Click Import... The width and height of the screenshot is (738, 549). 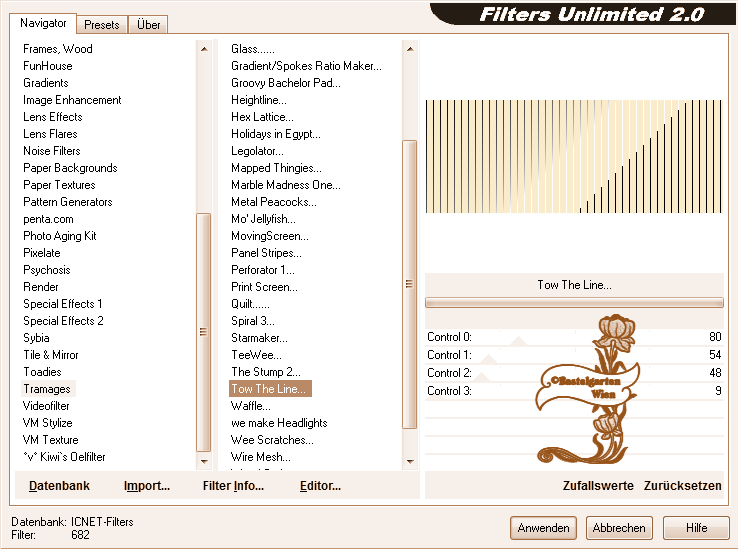pos(147,485)
